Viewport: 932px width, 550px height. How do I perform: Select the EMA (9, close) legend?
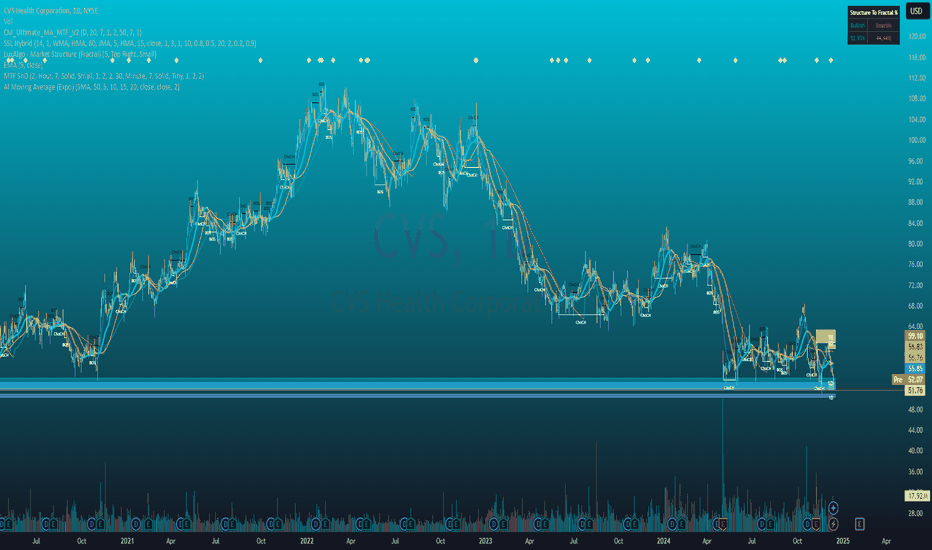pos(23,65)
